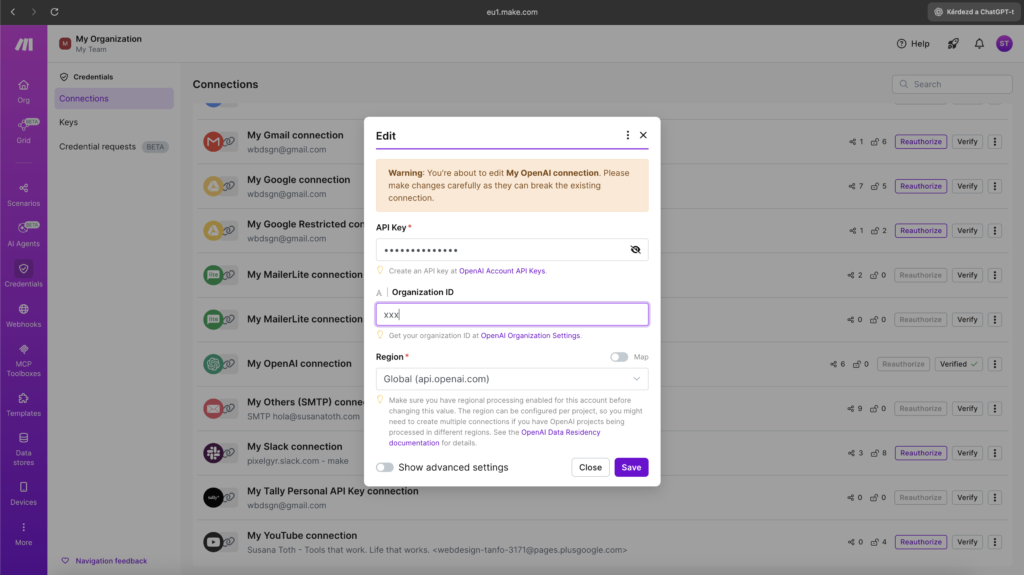Open My Tally connection three-dot menu
This screenshot has width=1024, height=575.
pyautogui.click(x=995, y=497)
